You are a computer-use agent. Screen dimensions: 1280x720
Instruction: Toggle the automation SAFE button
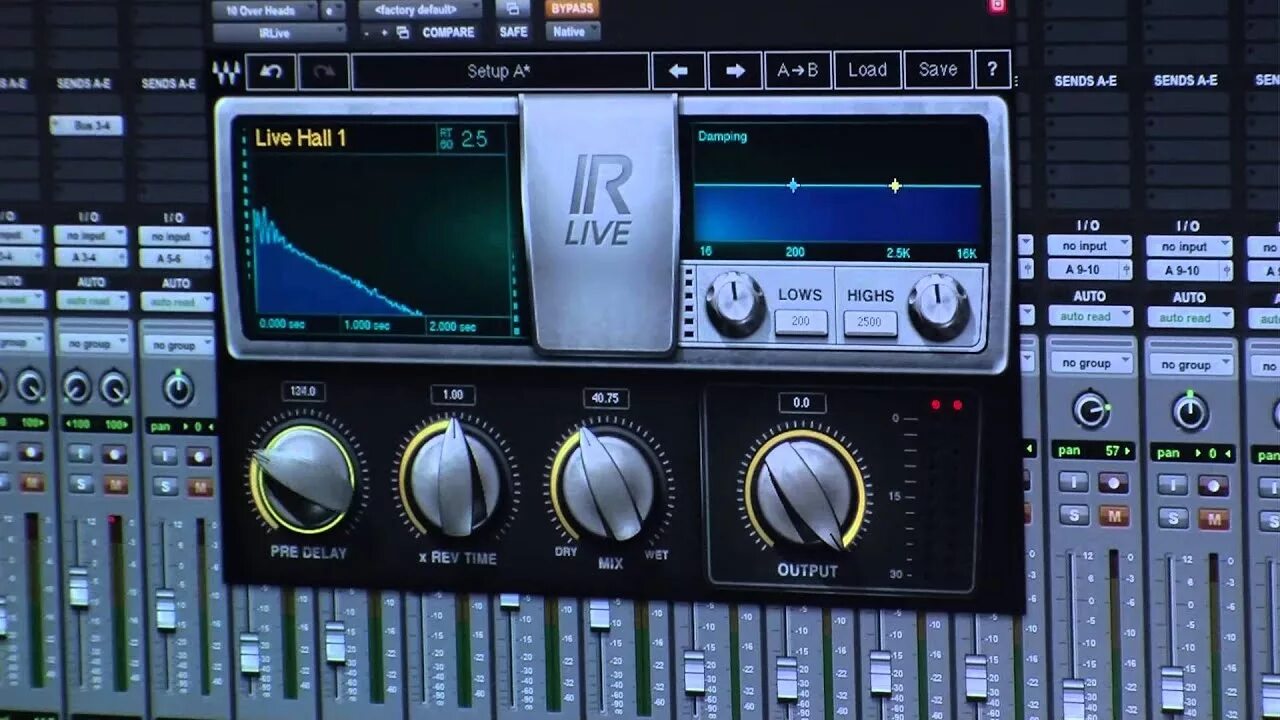(x=513, y=32)
